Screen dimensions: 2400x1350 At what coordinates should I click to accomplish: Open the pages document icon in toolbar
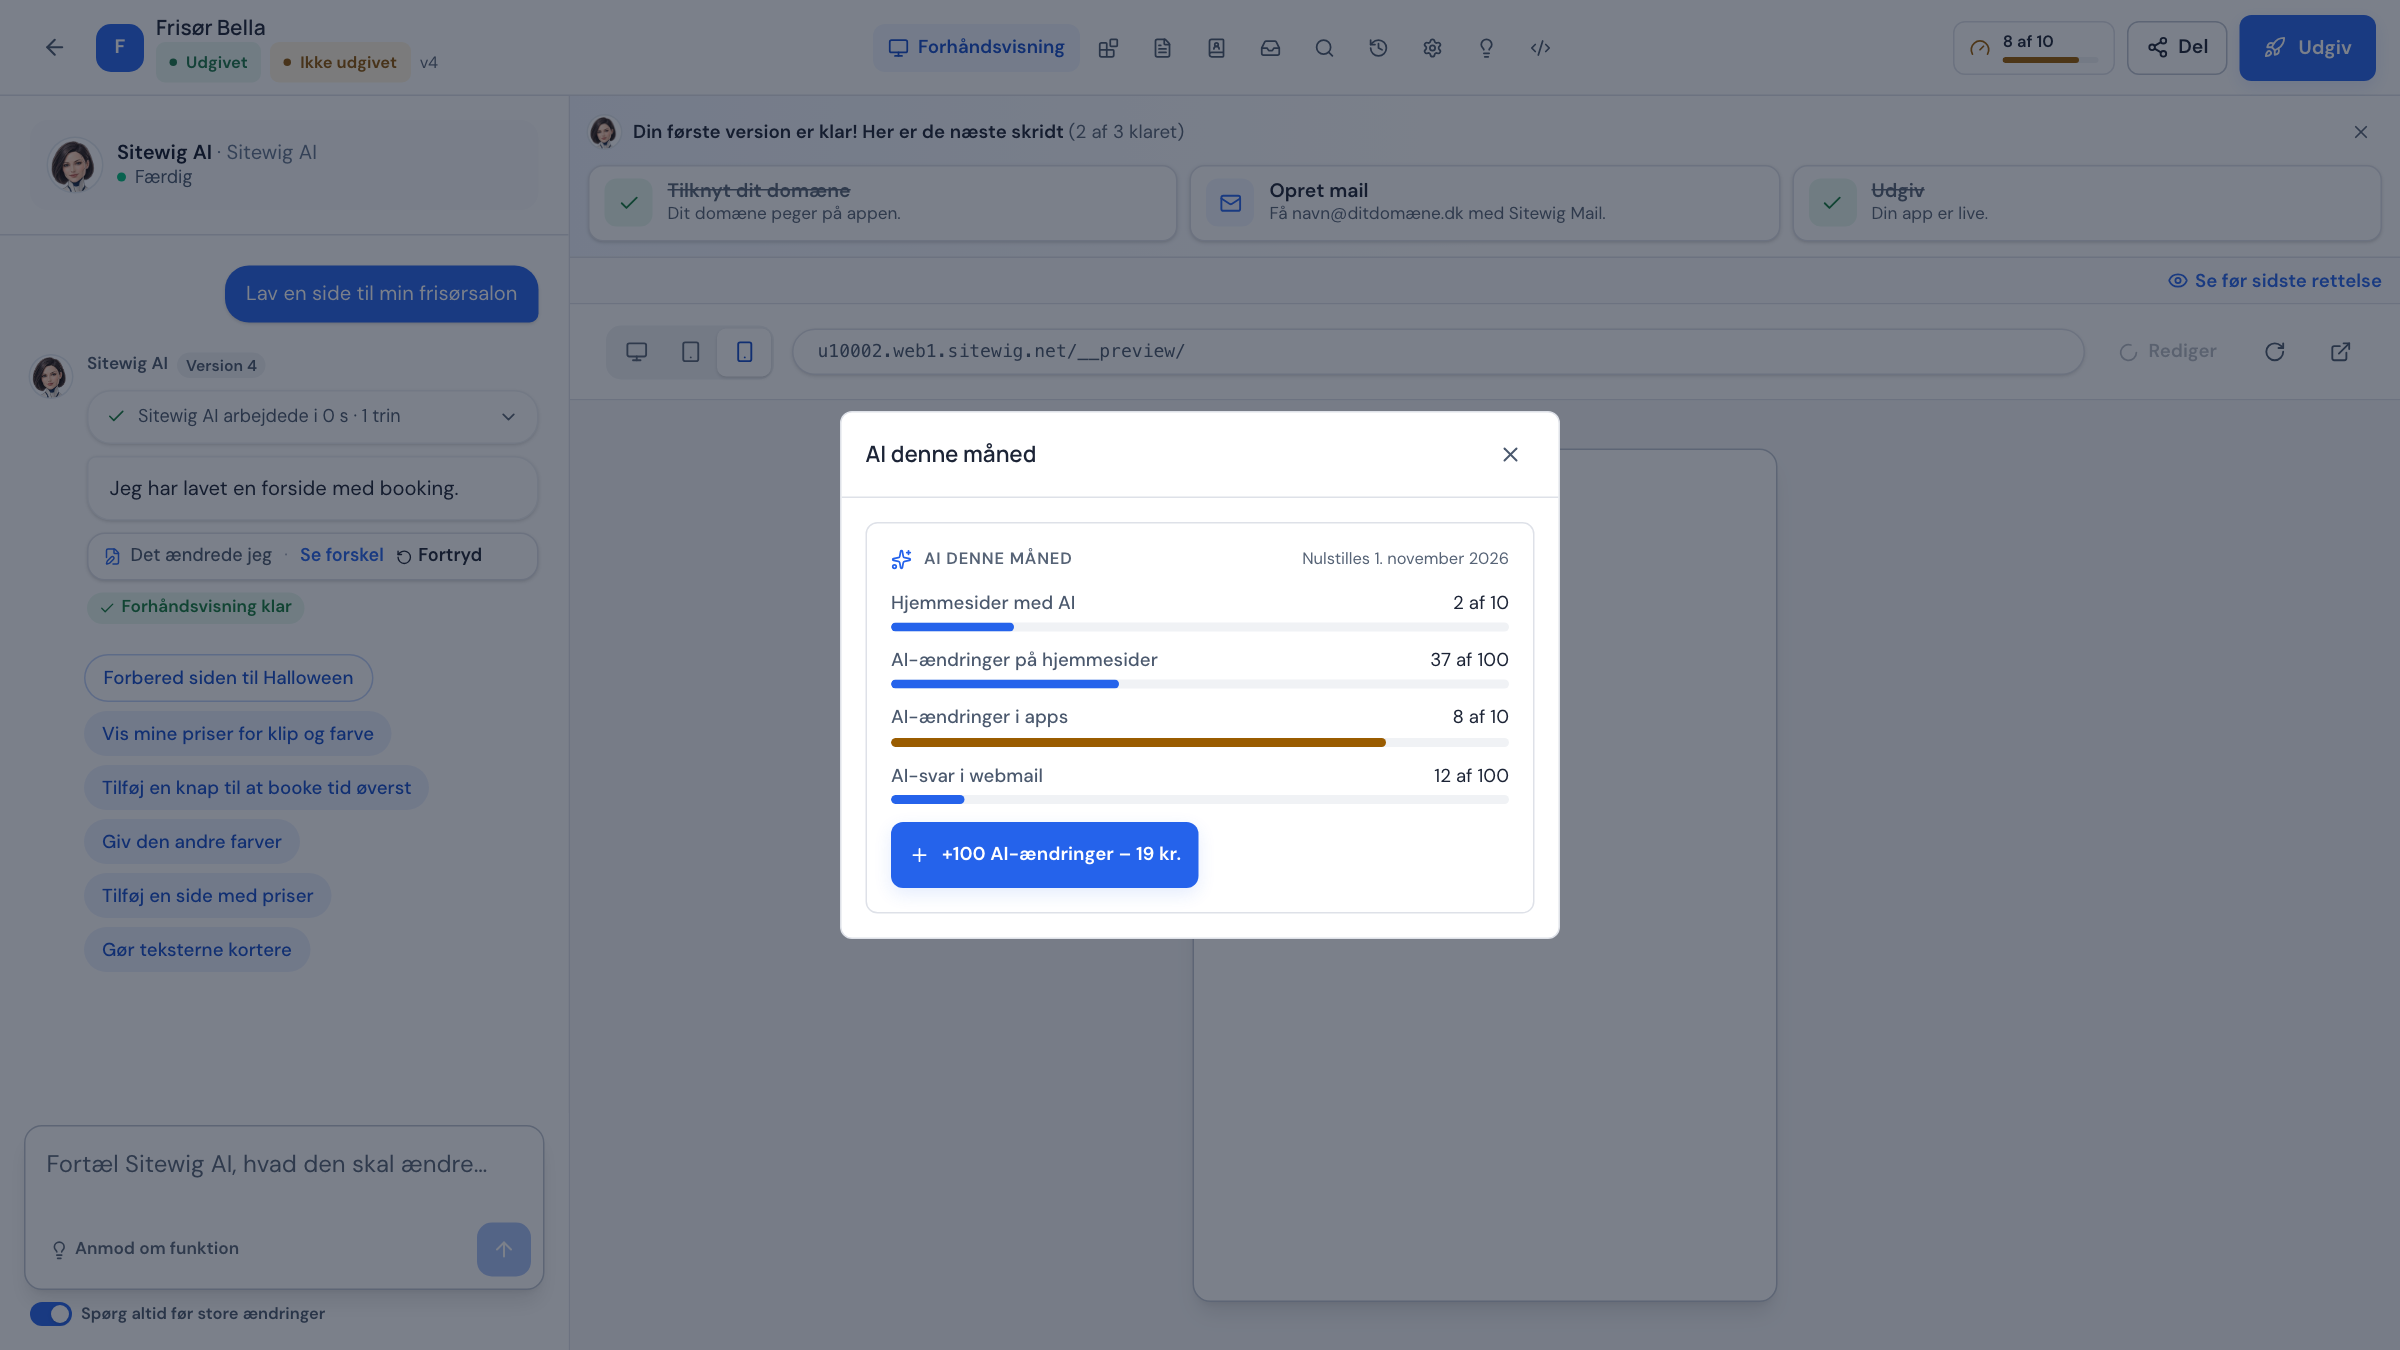point(1162,48)
